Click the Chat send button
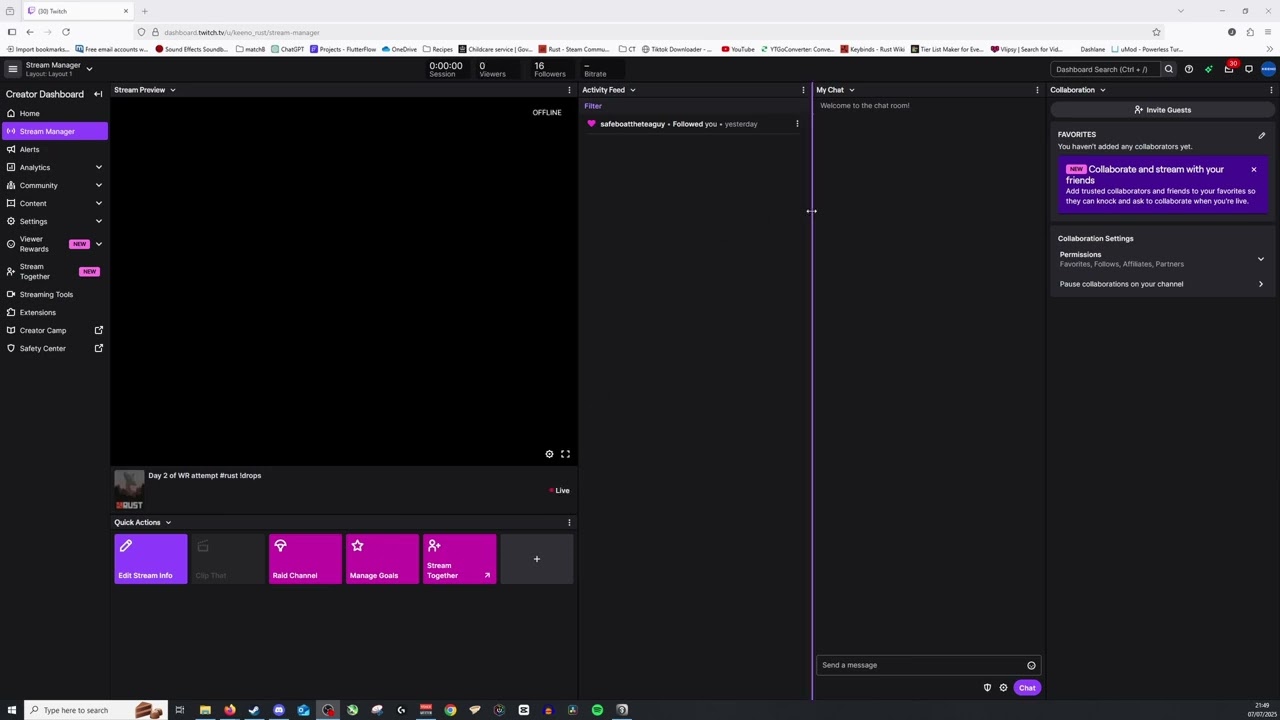This screenshot has width=1280, height=720. (x=1027, y=688)
